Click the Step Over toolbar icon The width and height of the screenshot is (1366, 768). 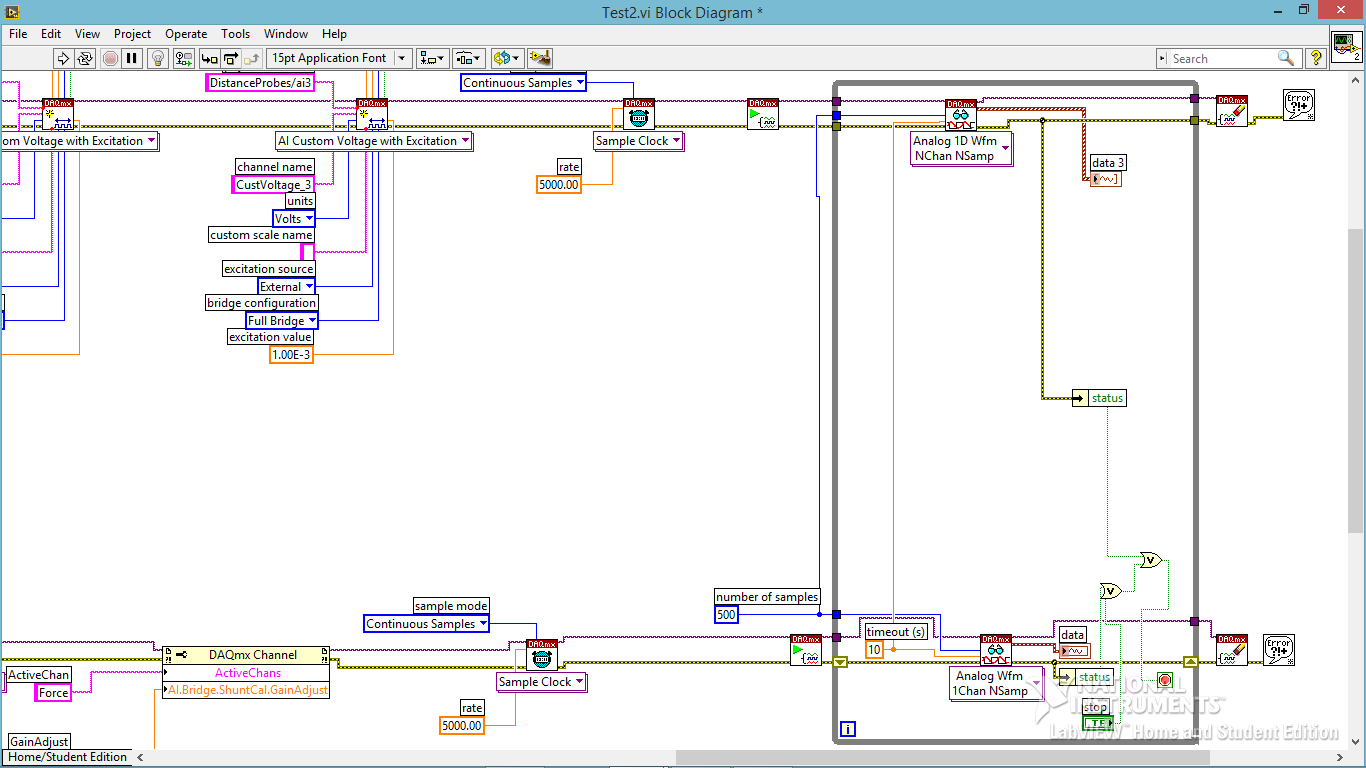pyautogui.click(x=231, y=58)
